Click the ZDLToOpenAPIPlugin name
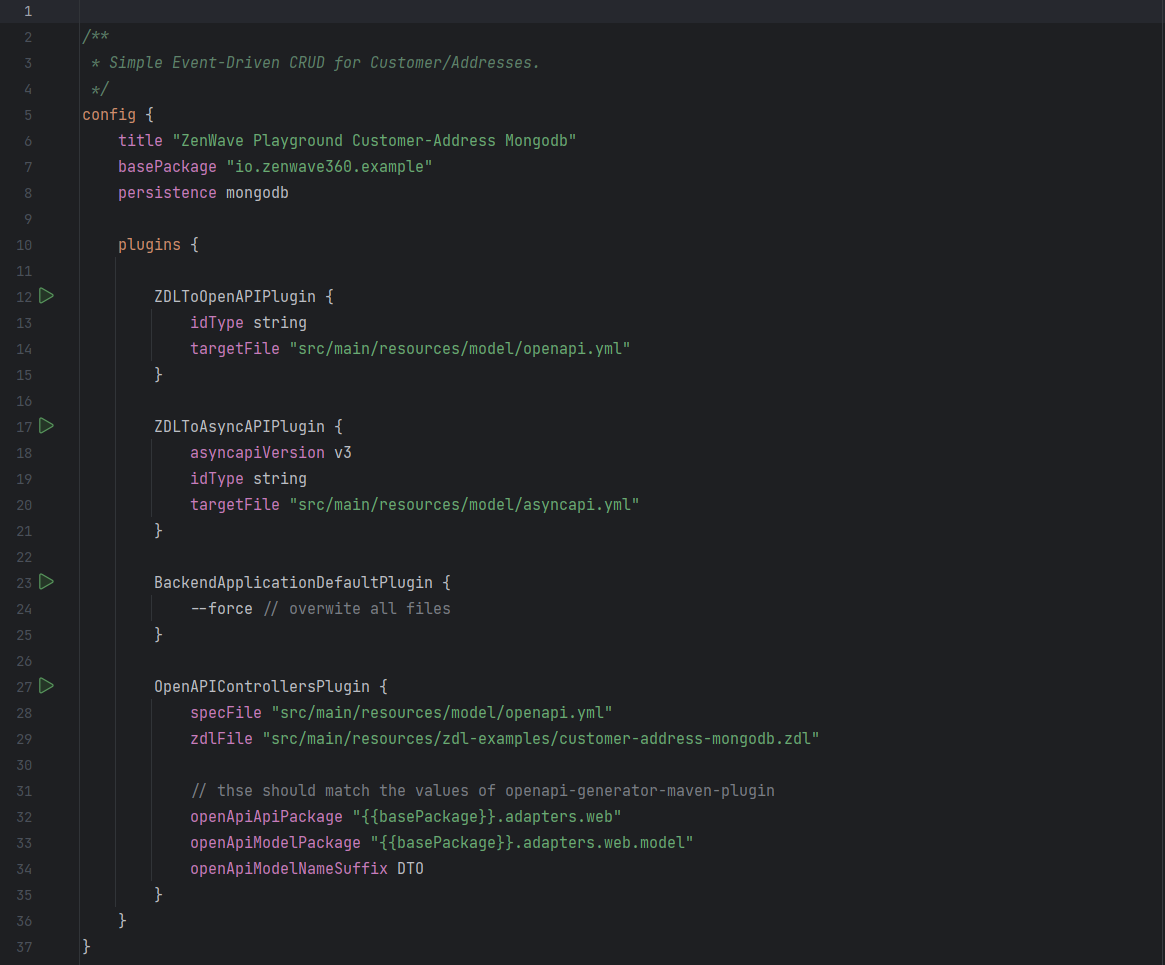Viewport: 1165px width, 965px height. (x=235, y=296)
